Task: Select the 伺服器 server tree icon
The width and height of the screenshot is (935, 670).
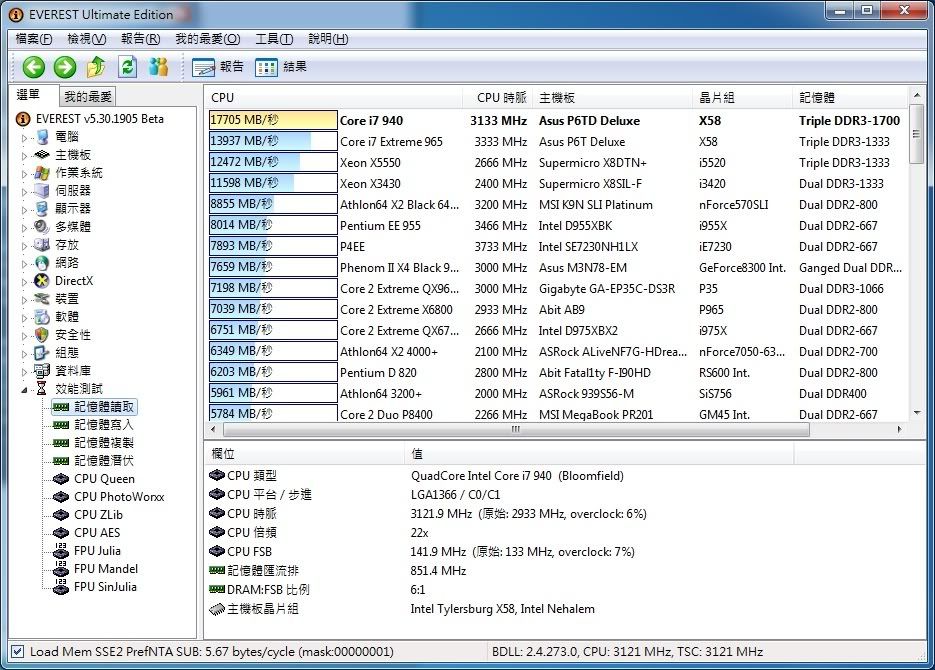Action: (42, 191)
